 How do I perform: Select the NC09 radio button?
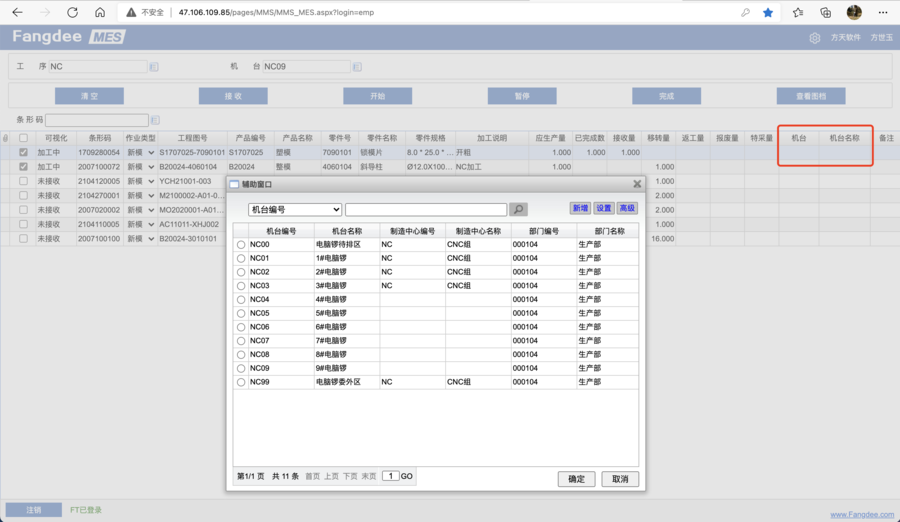tap(241, 369)
